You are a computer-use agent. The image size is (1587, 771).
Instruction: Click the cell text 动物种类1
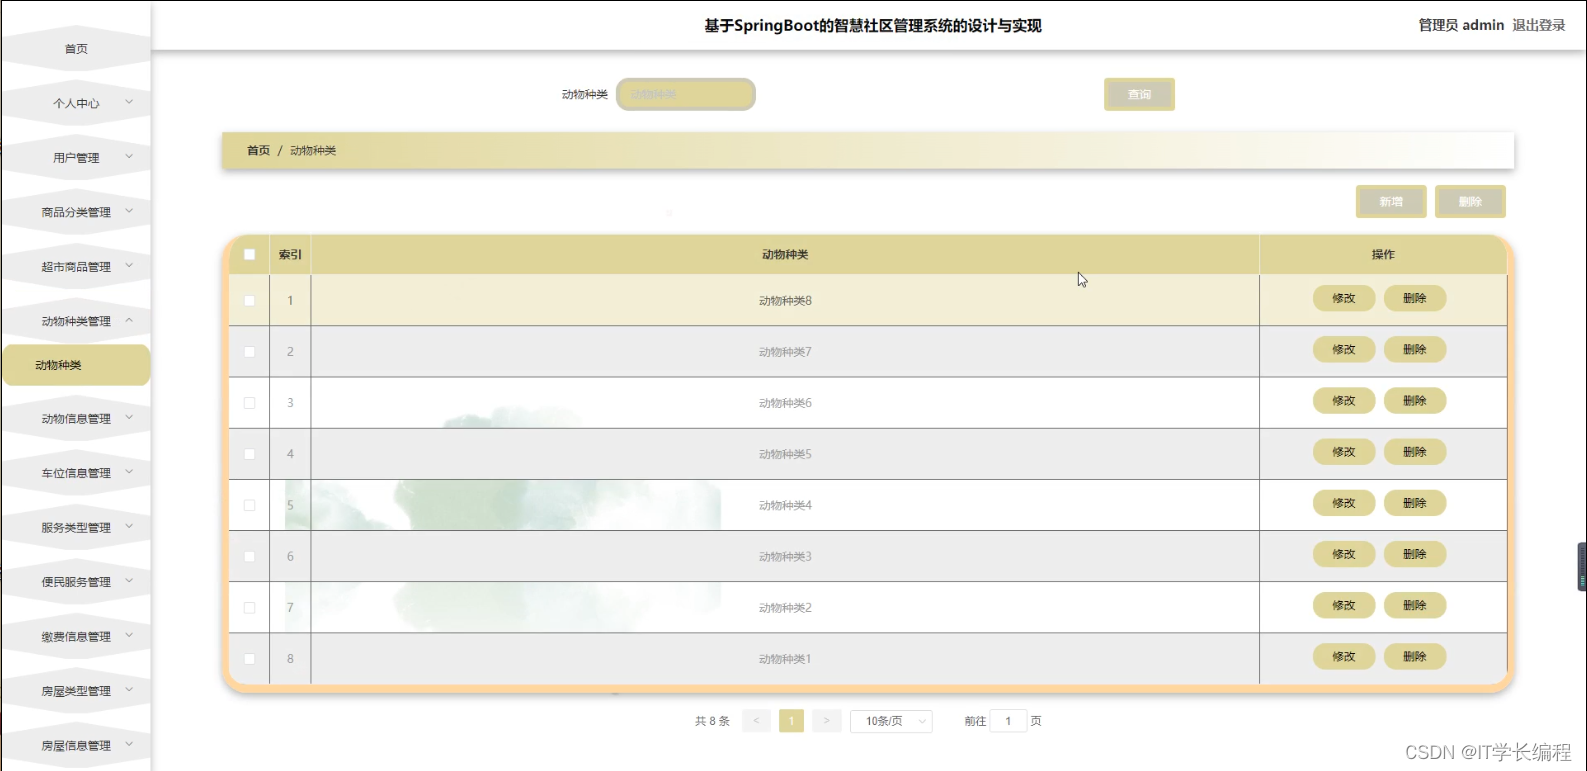(785, 659)
